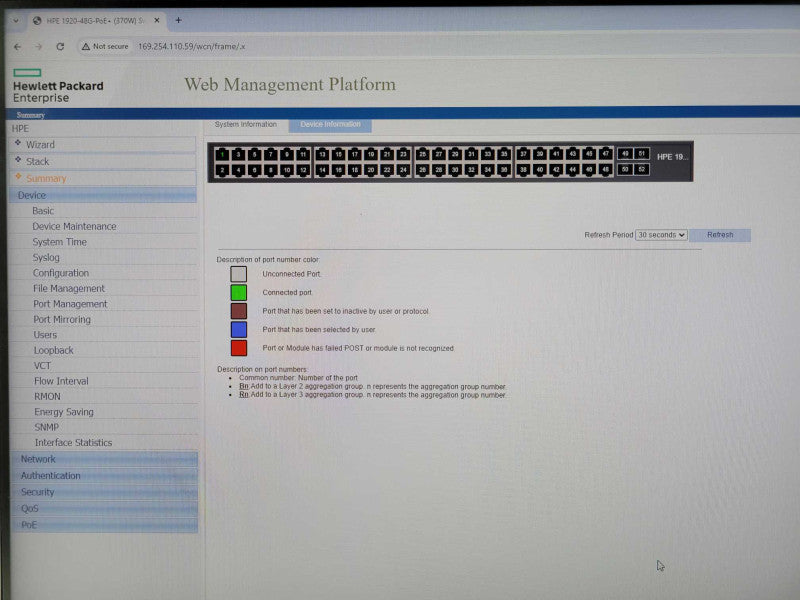
Task: Select SFP port 52 on the switch
Action: point(642,169)
